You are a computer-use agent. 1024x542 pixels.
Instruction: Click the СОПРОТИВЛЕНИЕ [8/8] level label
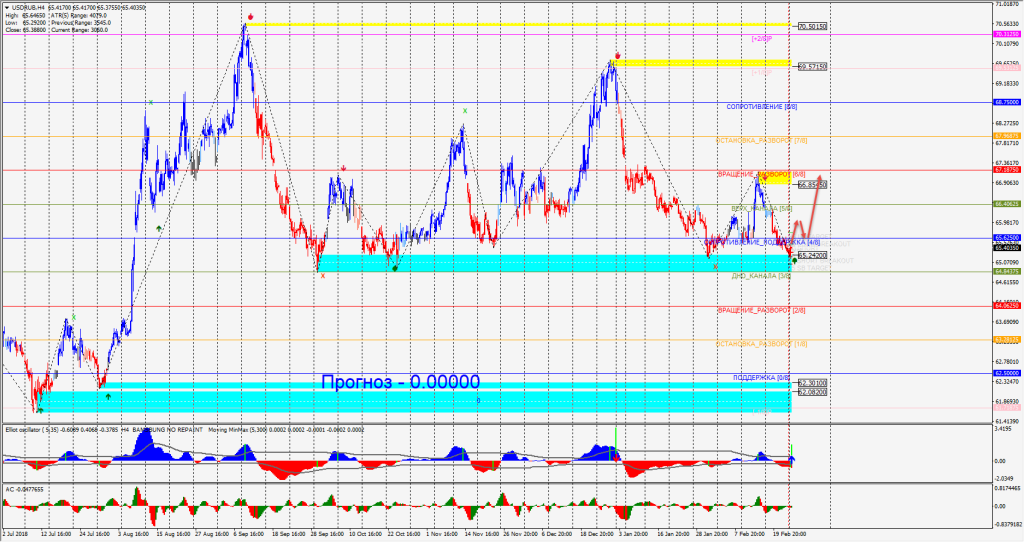point(761,106)
